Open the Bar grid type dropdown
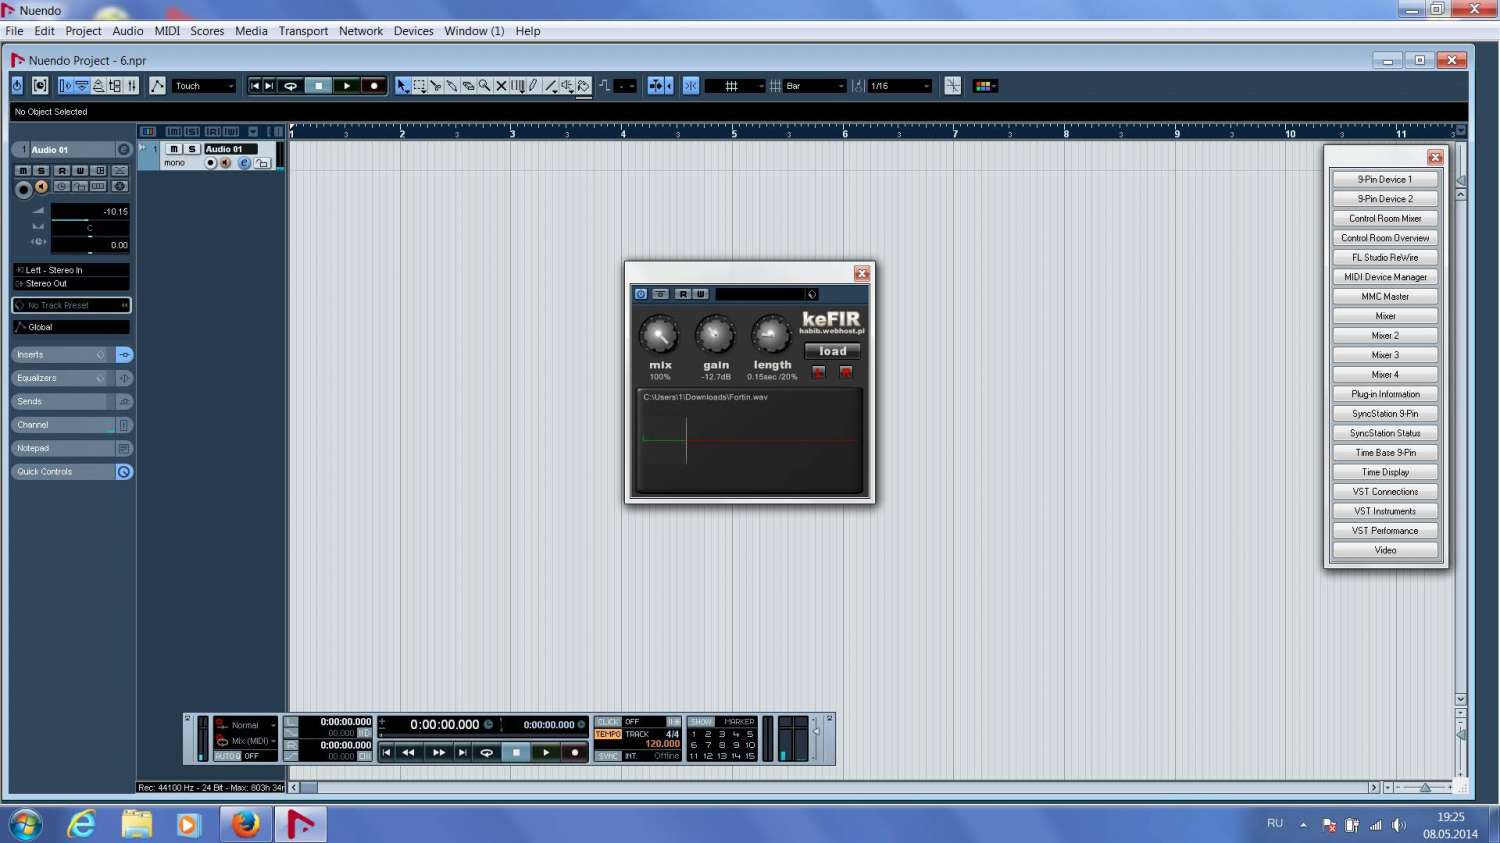1500x843 pixels. point(815,86)
